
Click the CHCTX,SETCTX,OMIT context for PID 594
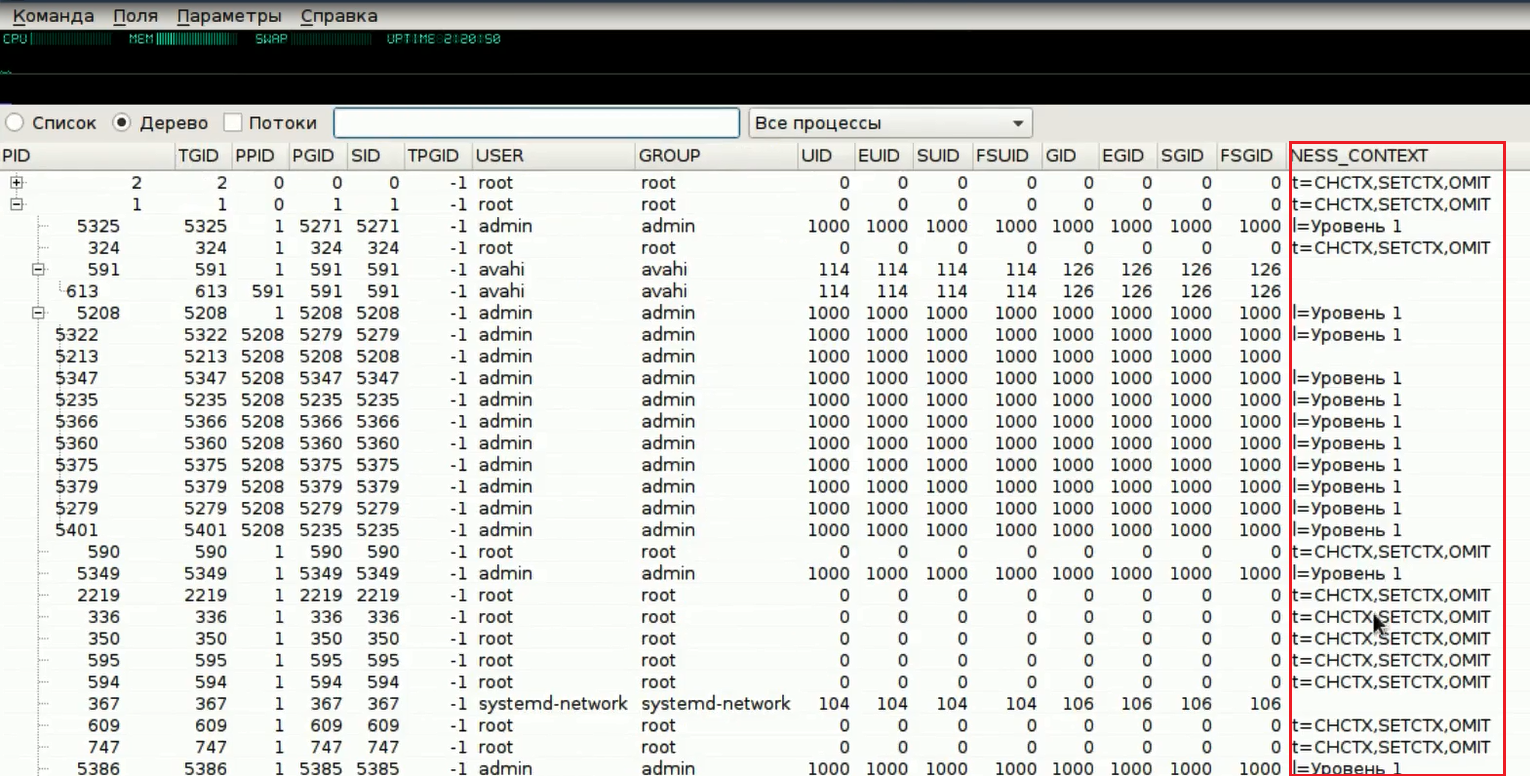click(1391, 682)
